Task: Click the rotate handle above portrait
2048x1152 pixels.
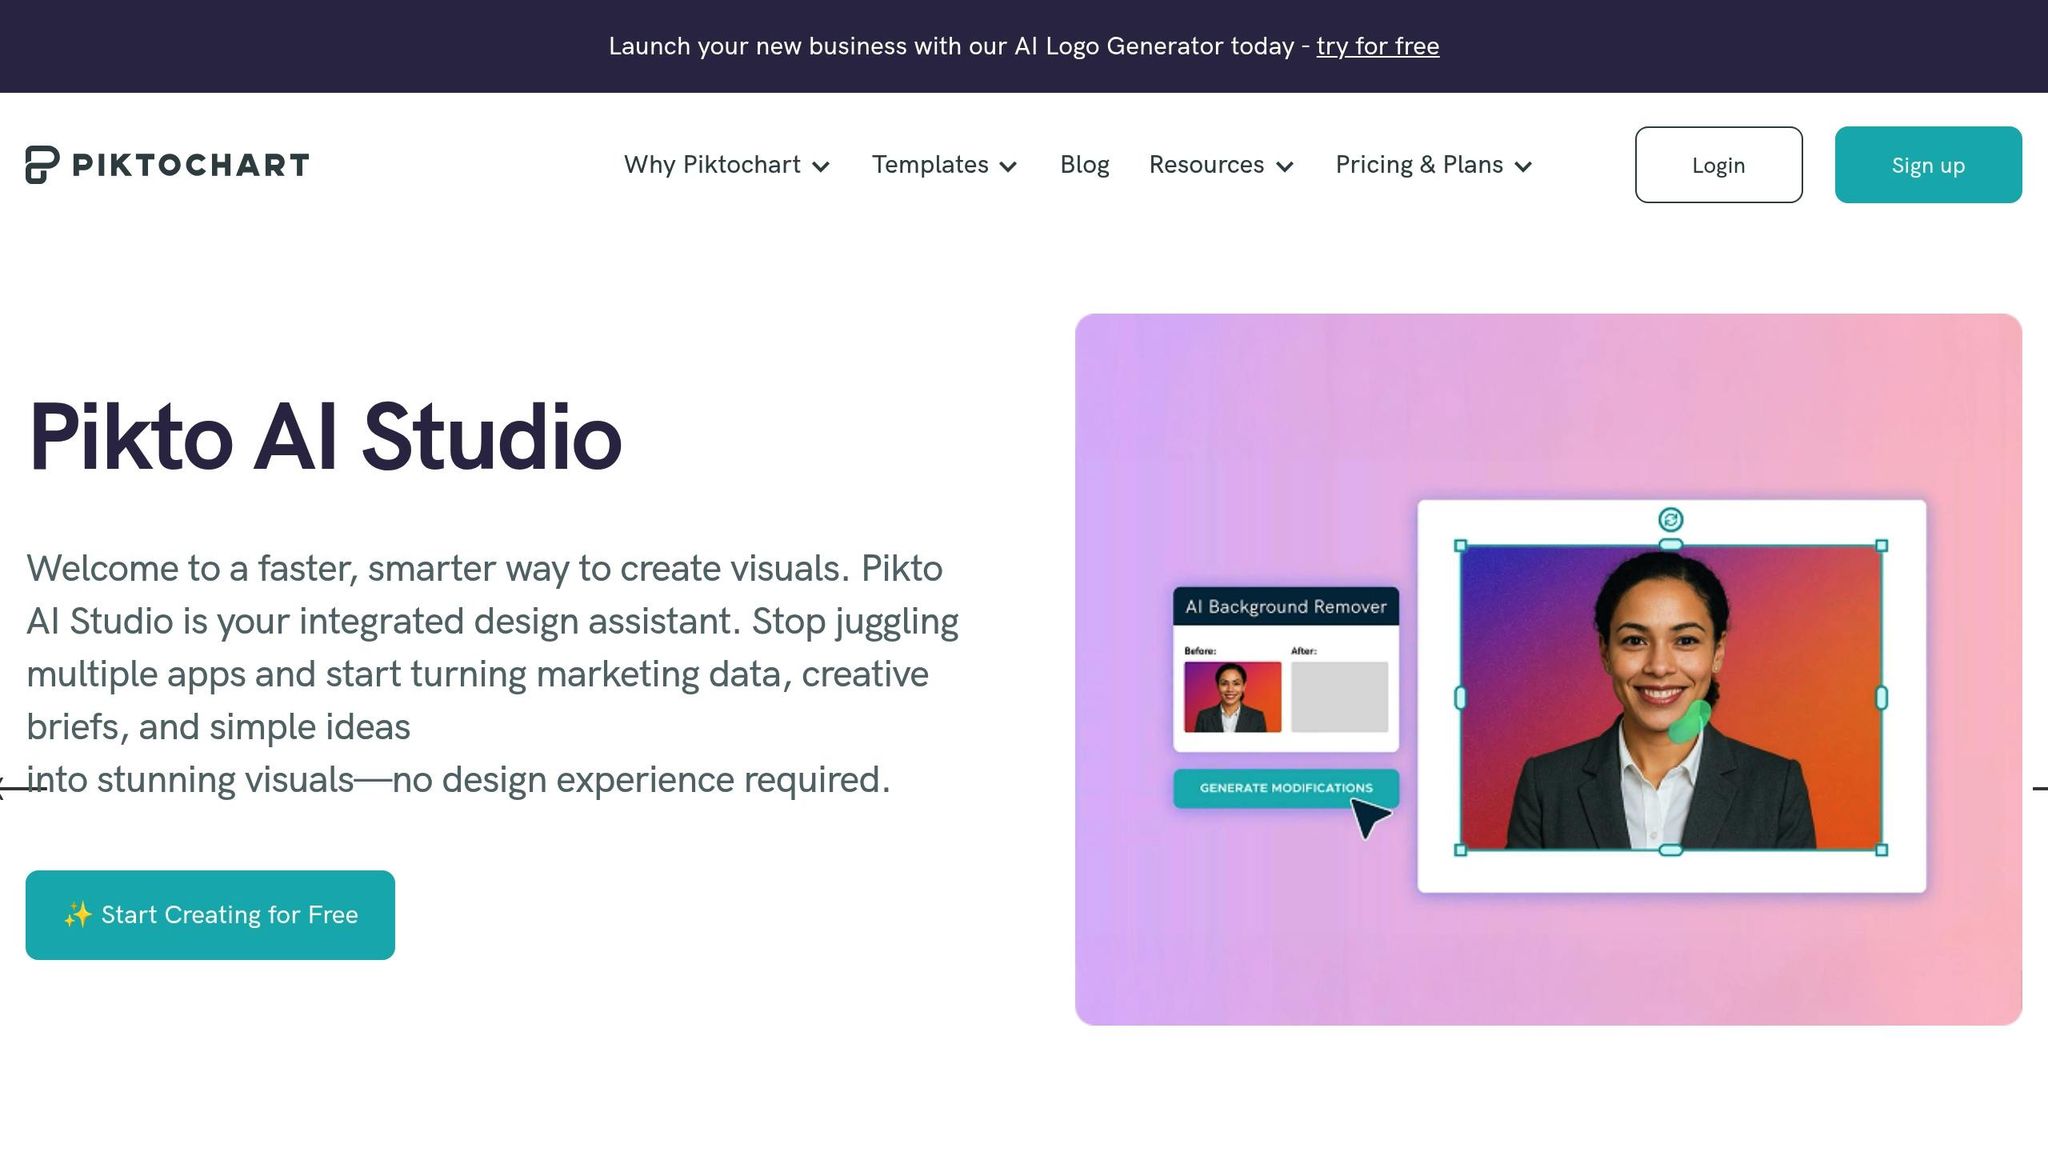Action: (x=1670, y=520)
